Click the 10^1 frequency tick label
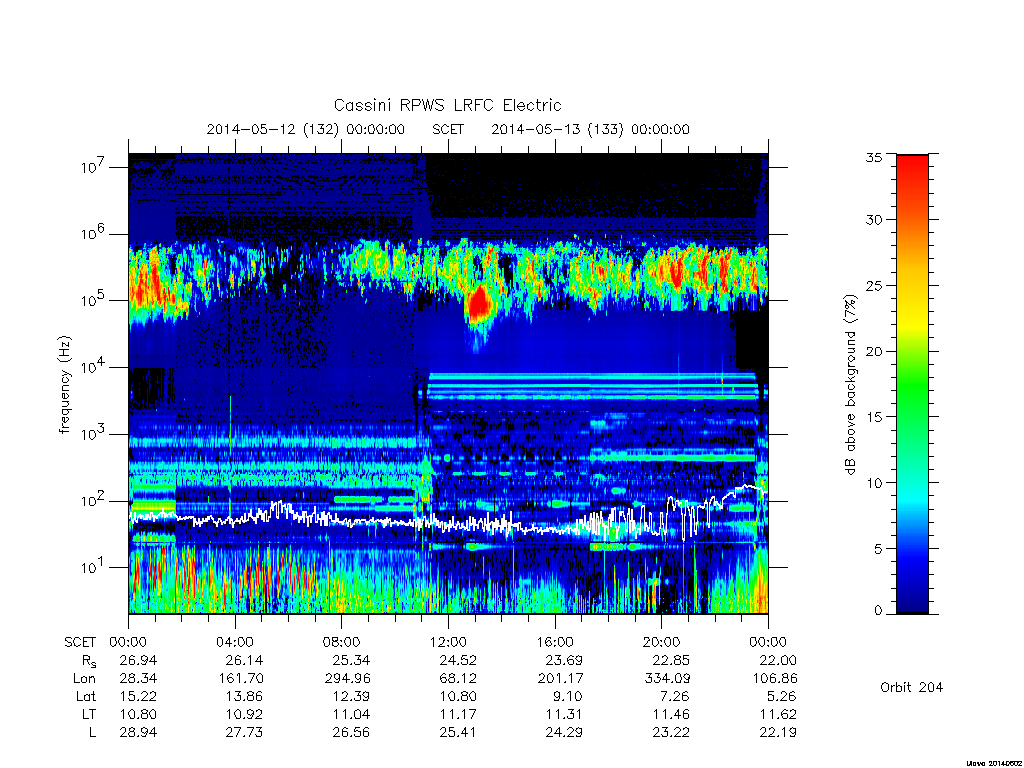1024x768 pixels. [x=93, y=567]
